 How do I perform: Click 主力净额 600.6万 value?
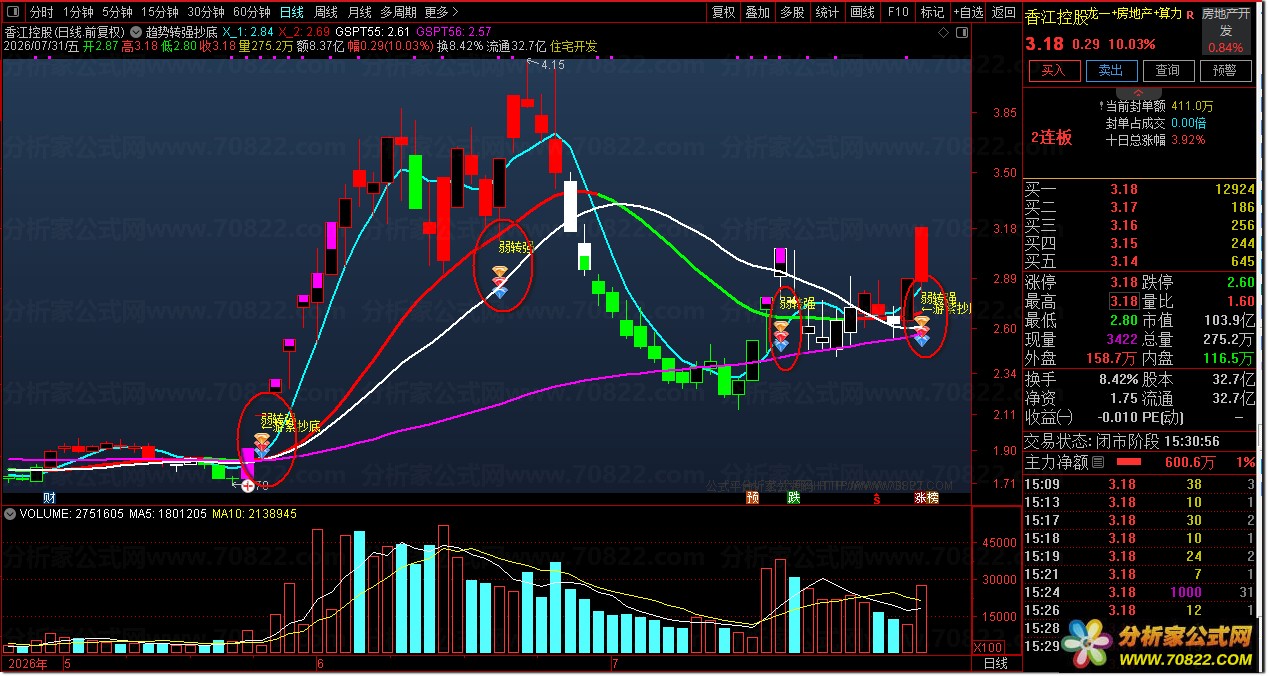pos(1188,462)
